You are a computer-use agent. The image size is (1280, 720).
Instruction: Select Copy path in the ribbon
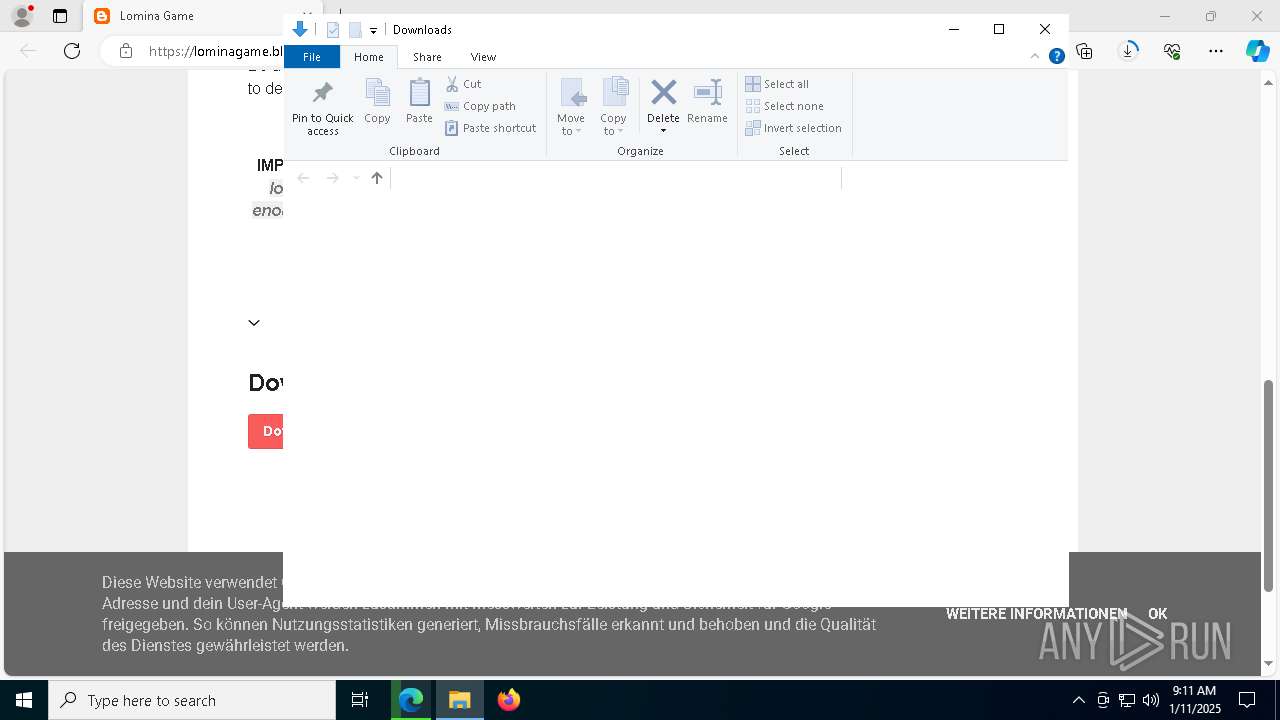480,106
